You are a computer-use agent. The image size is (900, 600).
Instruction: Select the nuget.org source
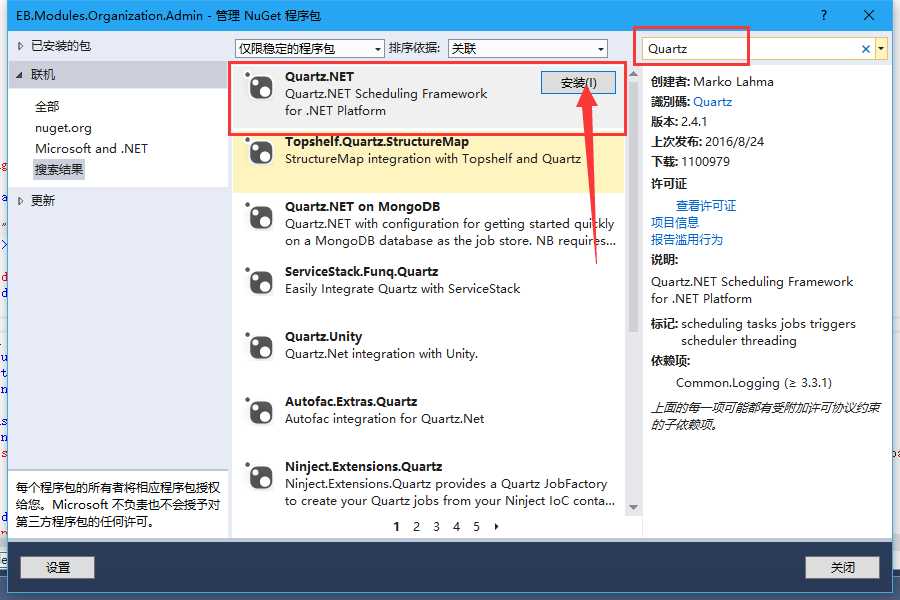coord(63,127)
